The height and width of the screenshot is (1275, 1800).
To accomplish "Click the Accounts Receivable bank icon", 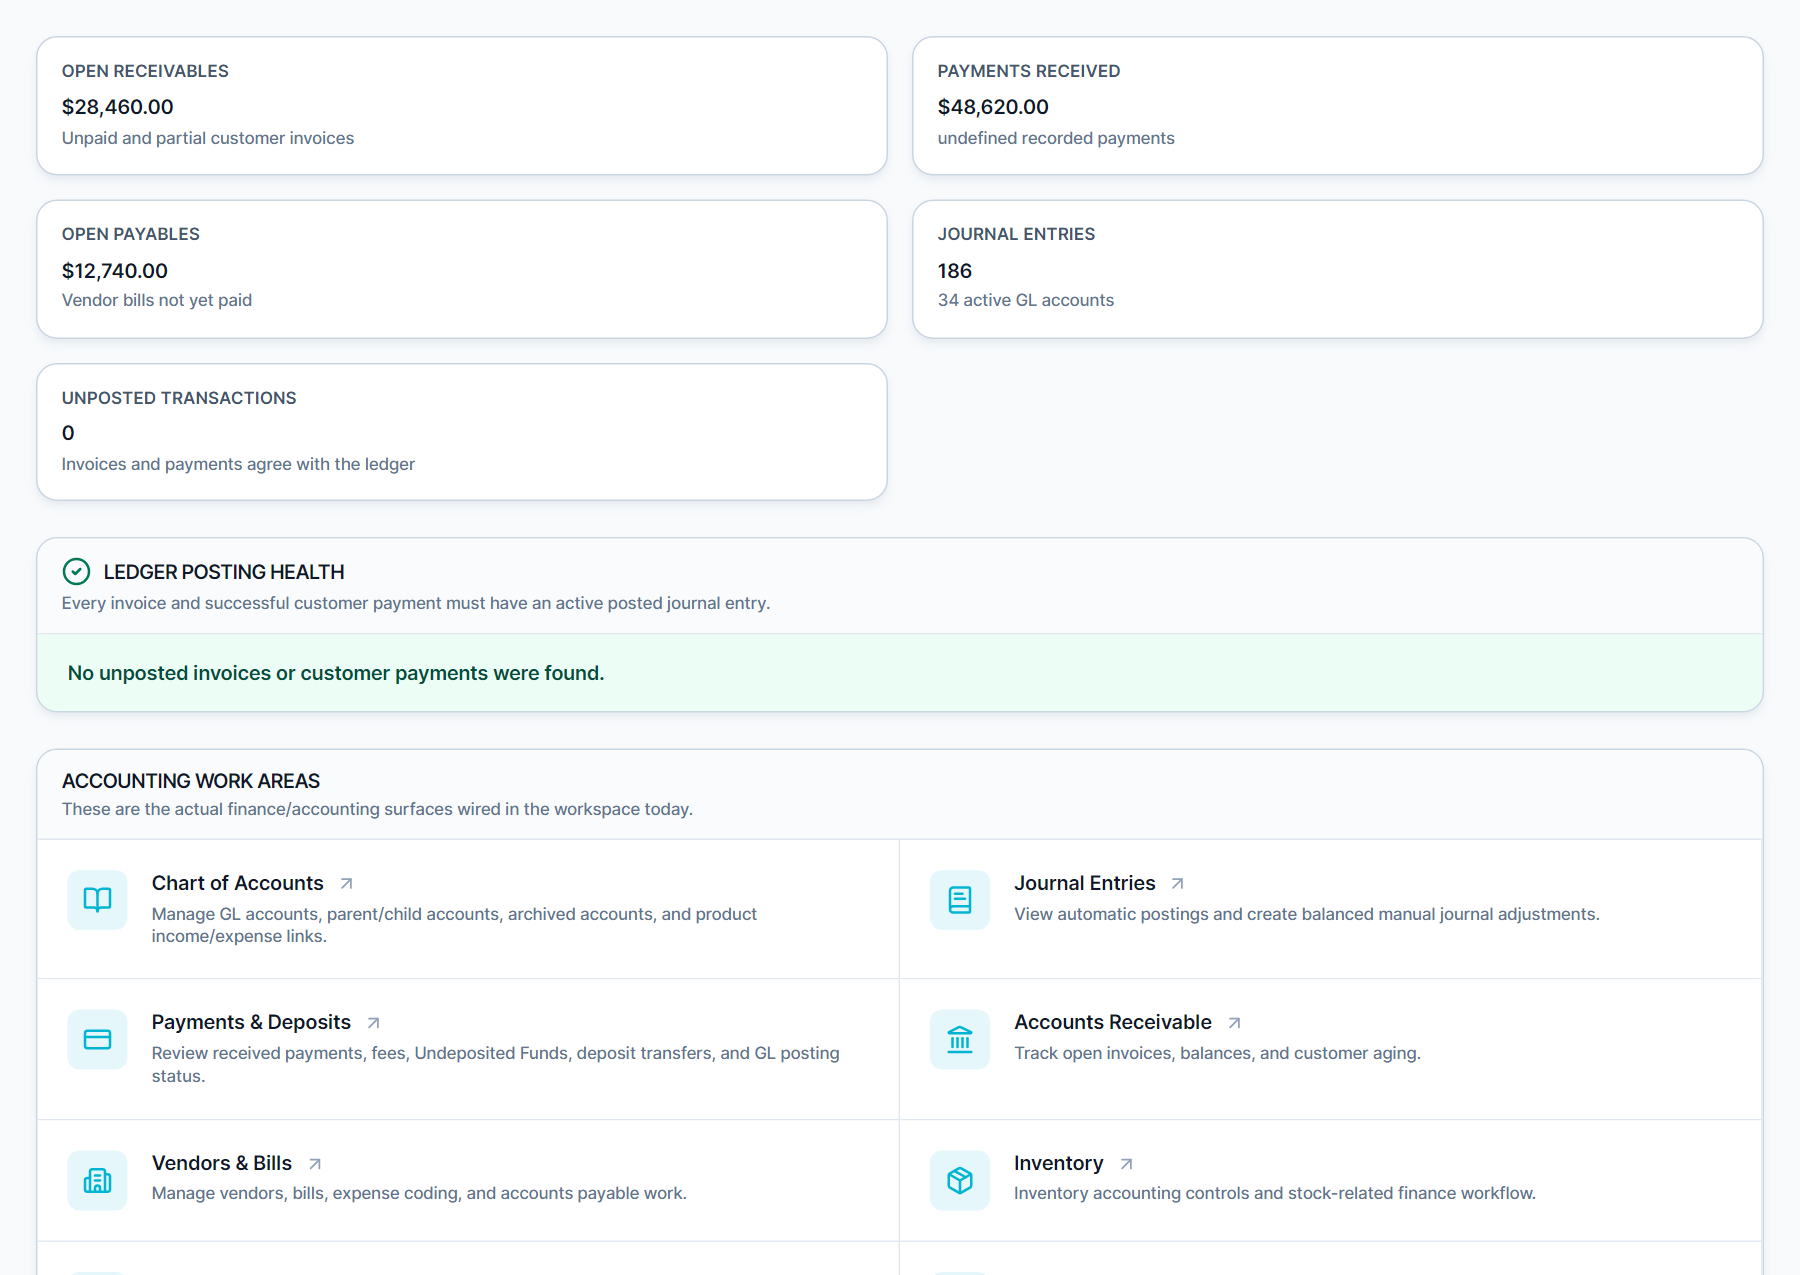I will (x=960, y=1039).
